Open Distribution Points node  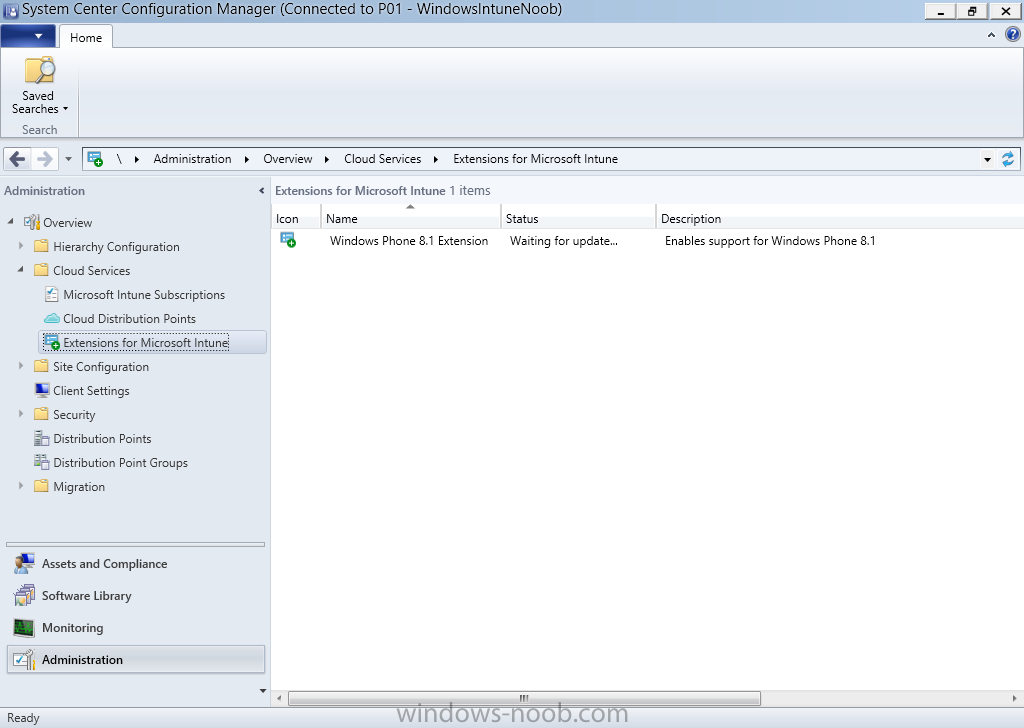(102, 439)
